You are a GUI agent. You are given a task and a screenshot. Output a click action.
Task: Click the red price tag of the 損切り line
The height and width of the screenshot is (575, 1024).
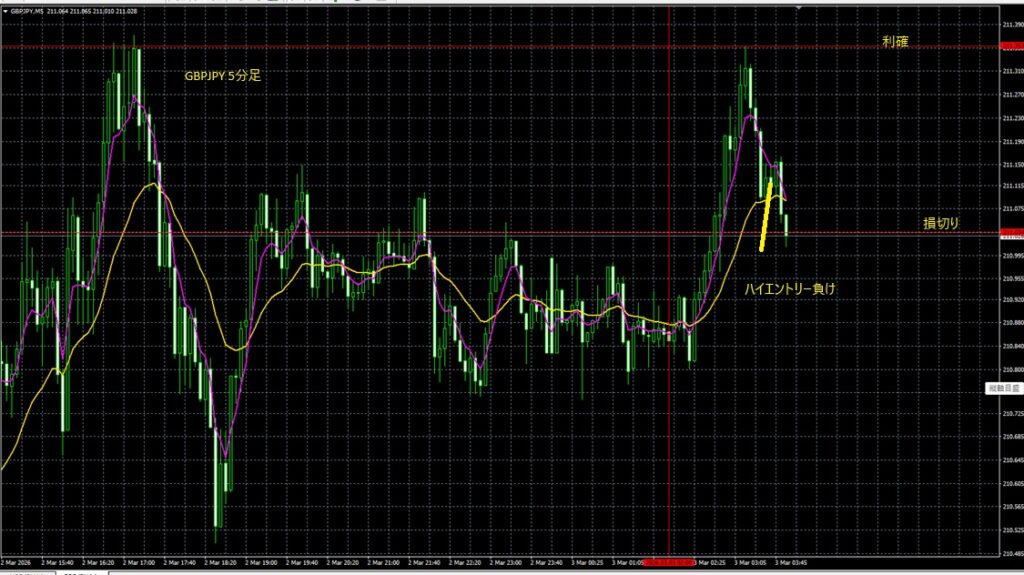pos(1012,232)
